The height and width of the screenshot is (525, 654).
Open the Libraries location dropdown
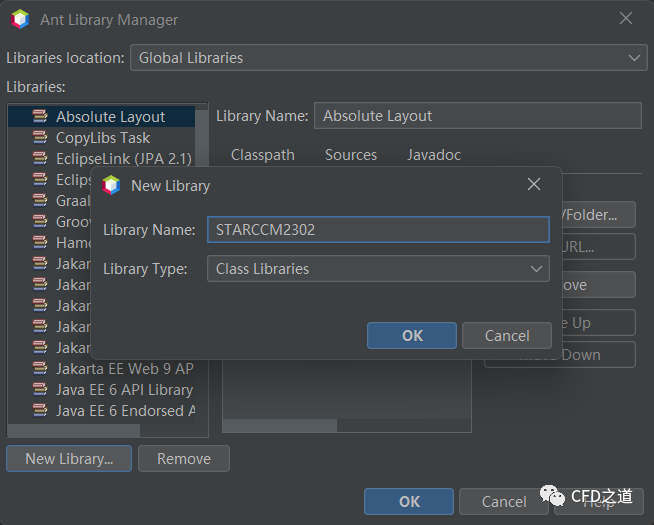click(388, 58)
